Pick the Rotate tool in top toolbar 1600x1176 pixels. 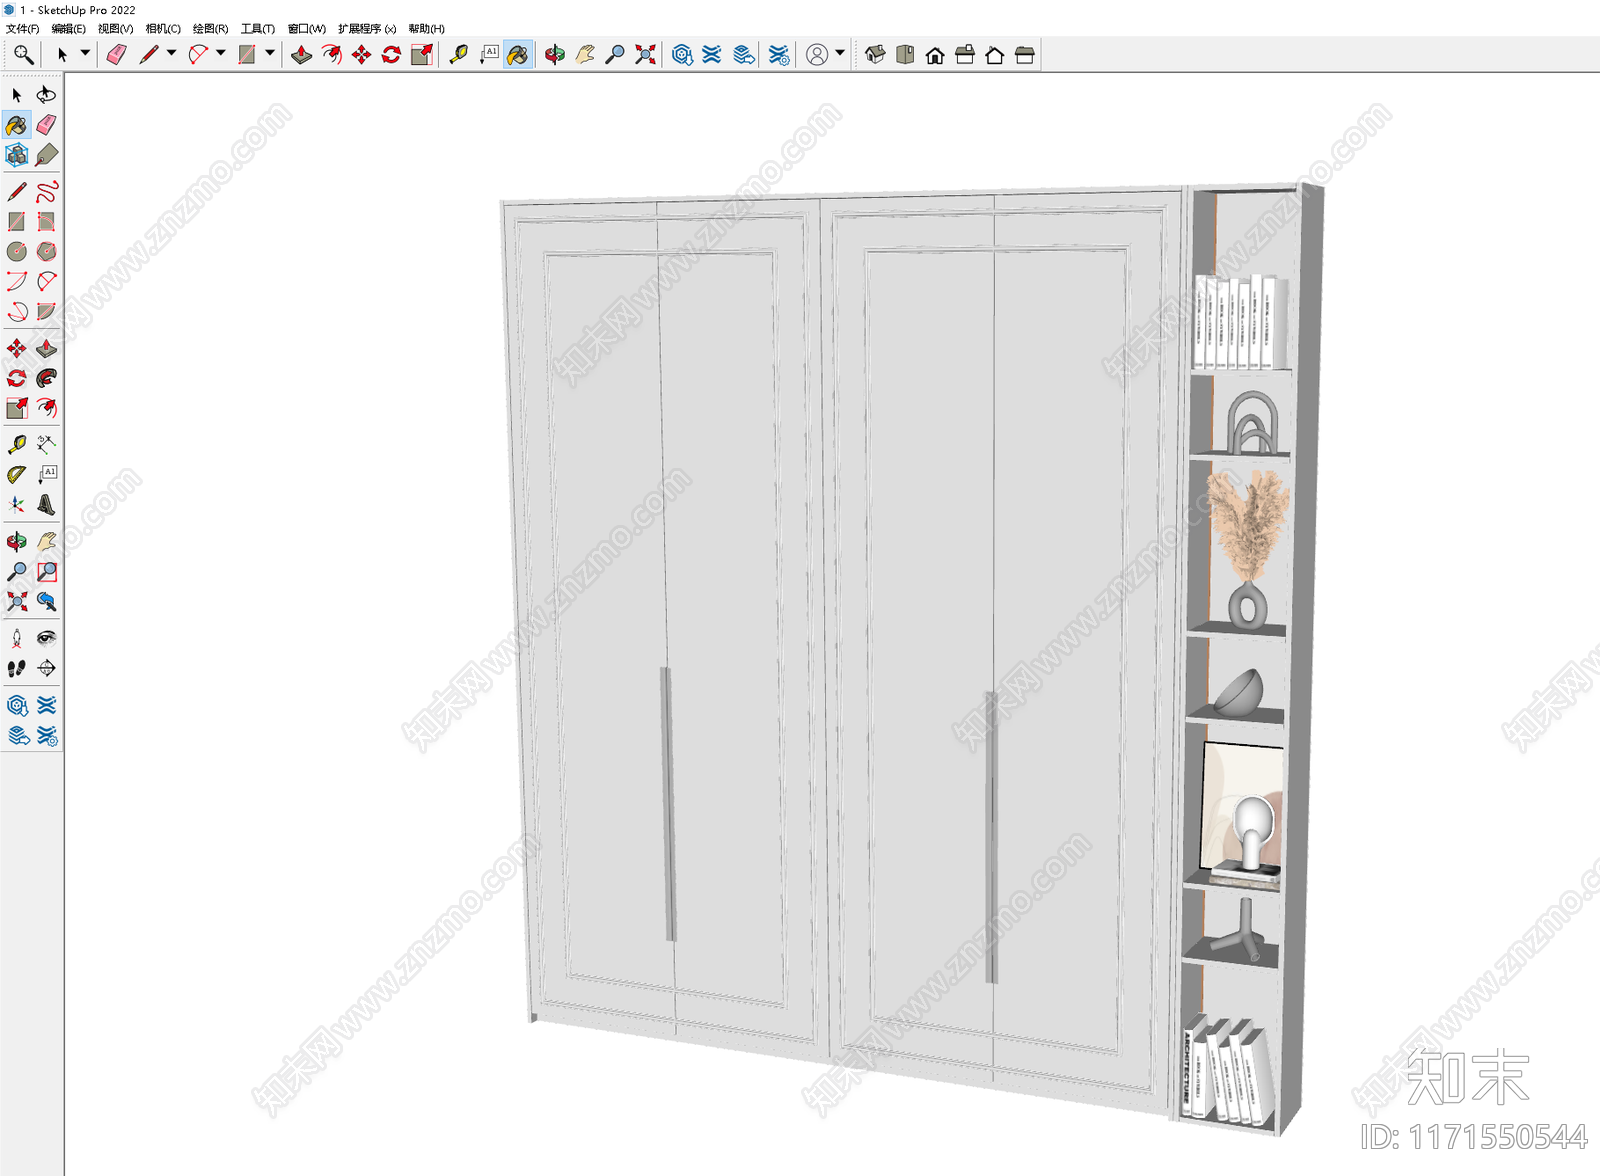tap(392, 55)
